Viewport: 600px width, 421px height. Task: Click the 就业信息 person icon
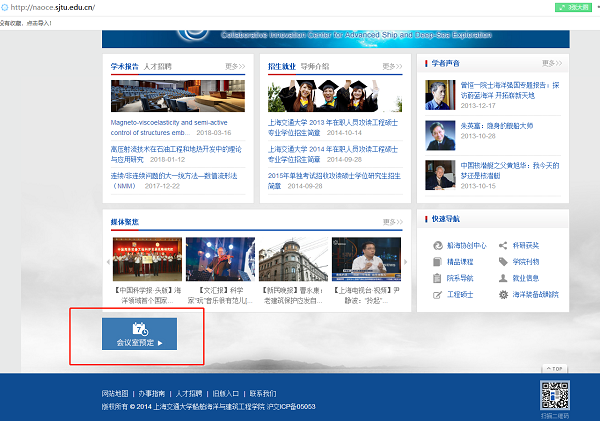pyautogui.click(x=503, y=278)
